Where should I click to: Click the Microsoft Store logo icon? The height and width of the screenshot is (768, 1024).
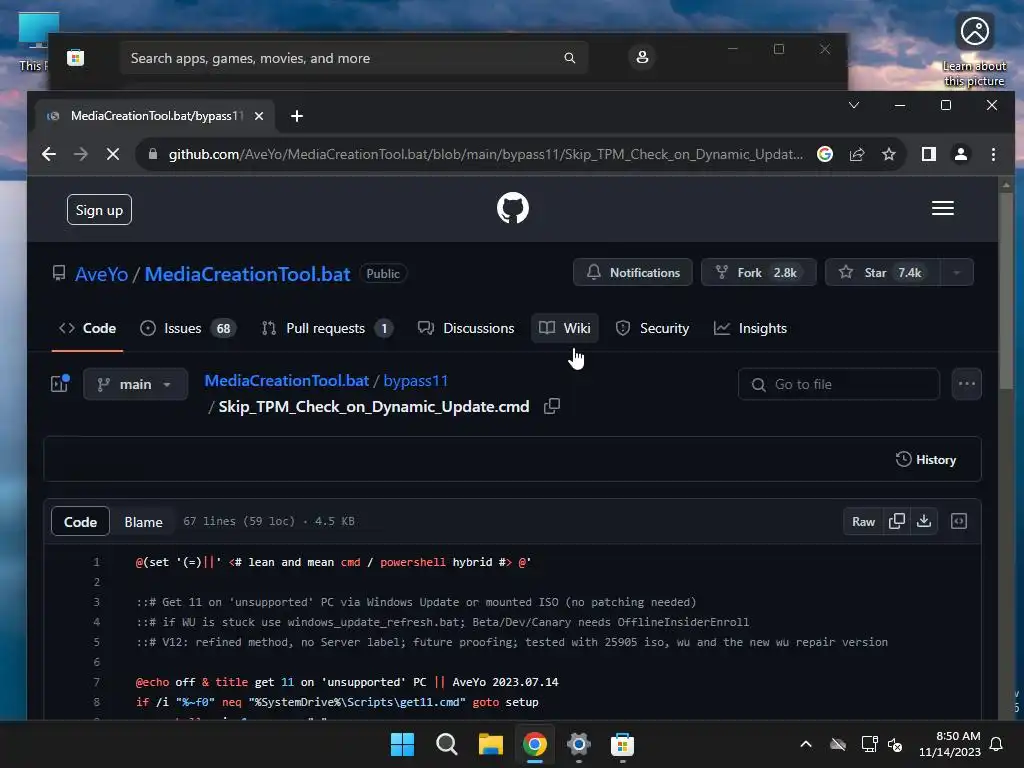(76, 58)
